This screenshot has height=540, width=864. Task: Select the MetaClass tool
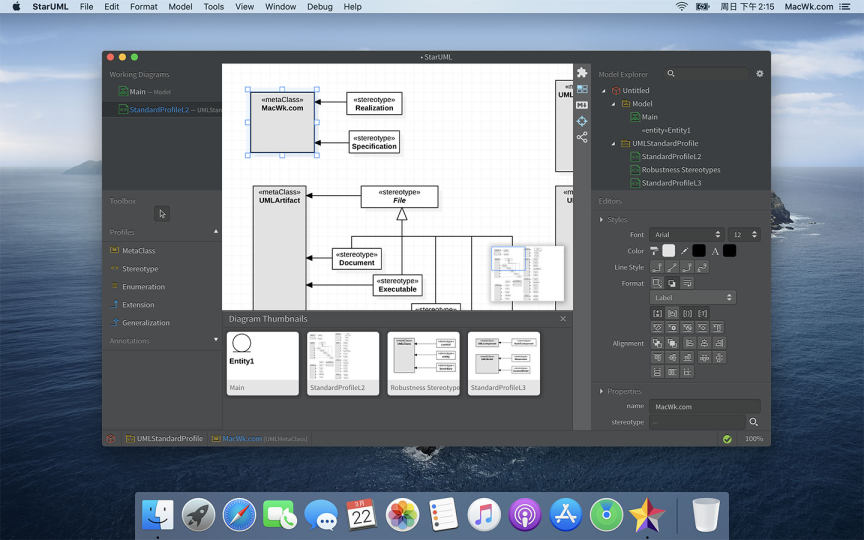pyautogui.click(x=138, y=251)
